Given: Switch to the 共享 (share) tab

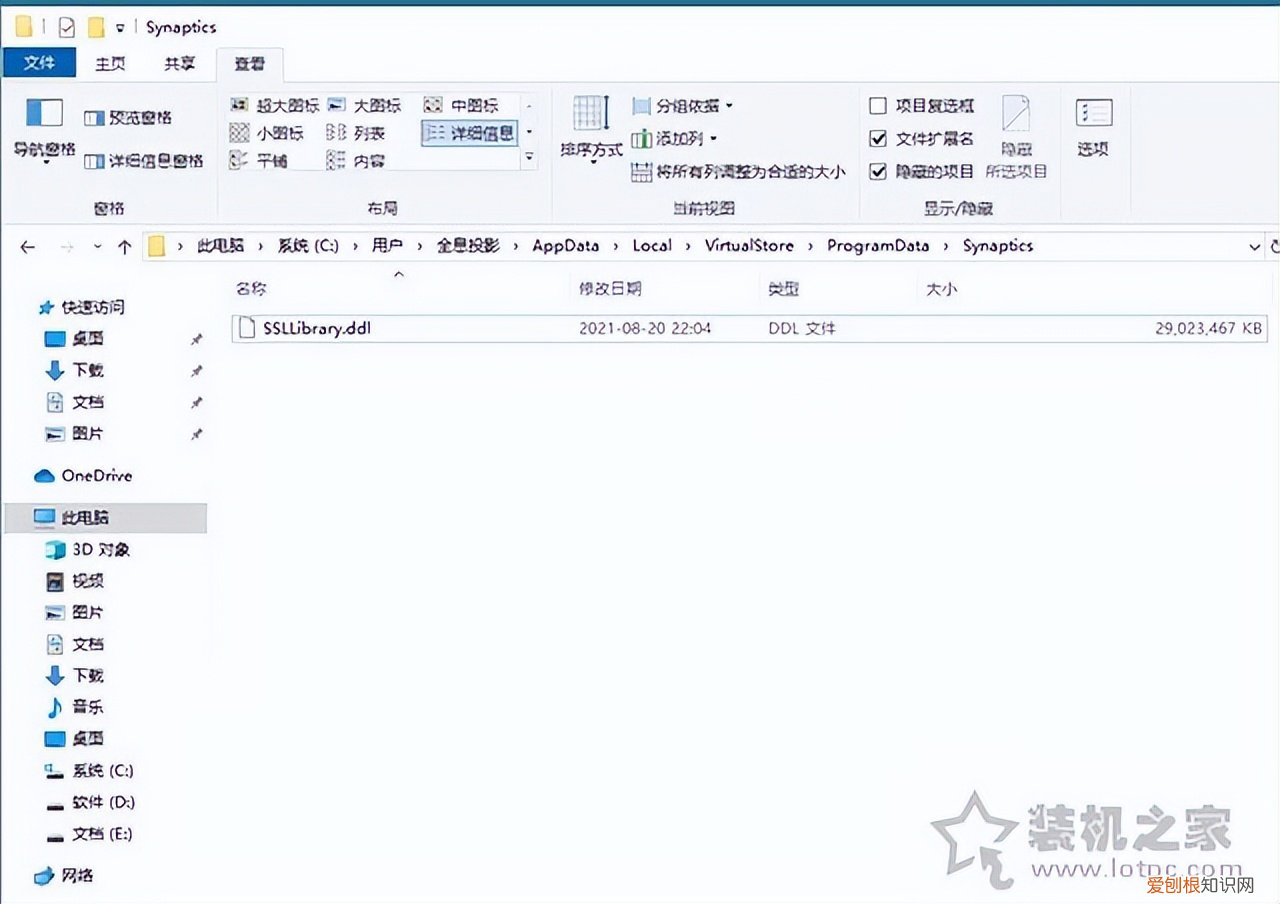Looking at the screenshot, I should click(178, 63).
